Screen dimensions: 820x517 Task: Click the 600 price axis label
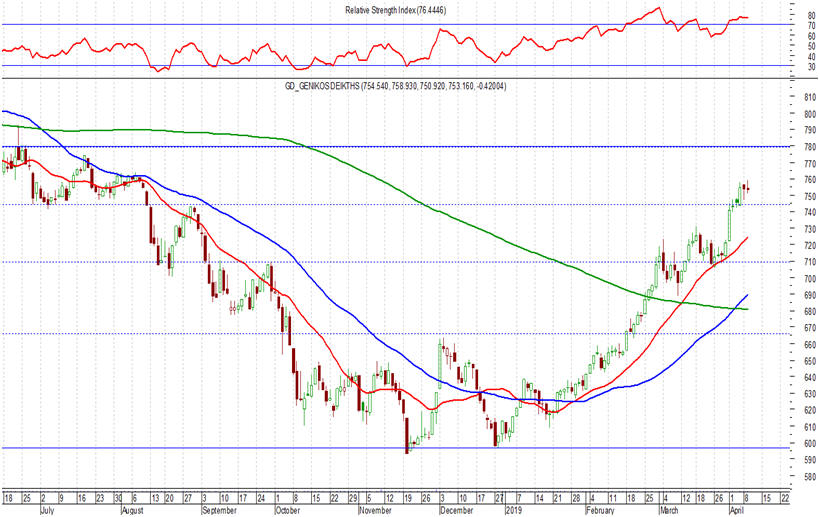point(810,444)
